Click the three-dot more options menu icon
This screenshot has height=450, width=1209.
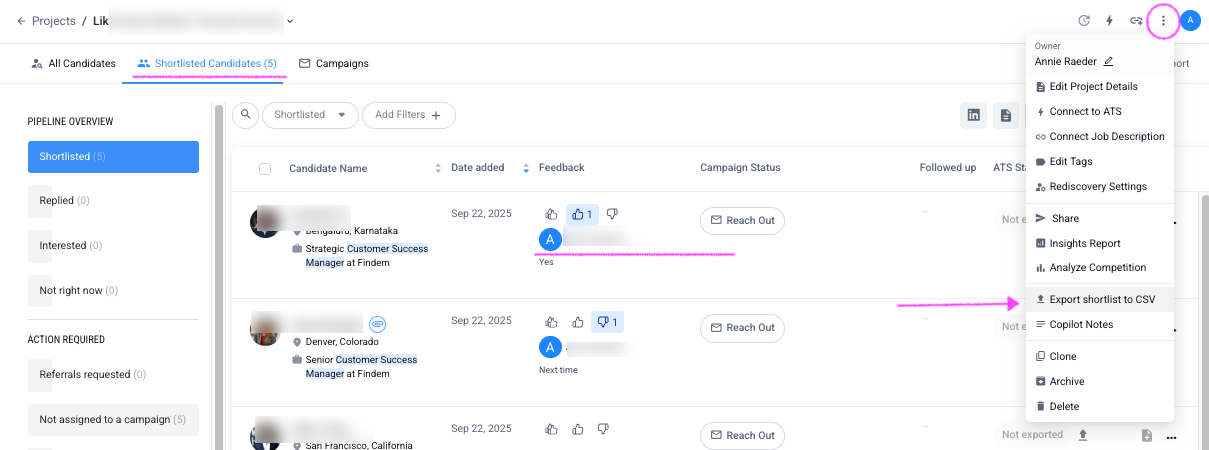pyautogui.click(x=1163, y=20)
